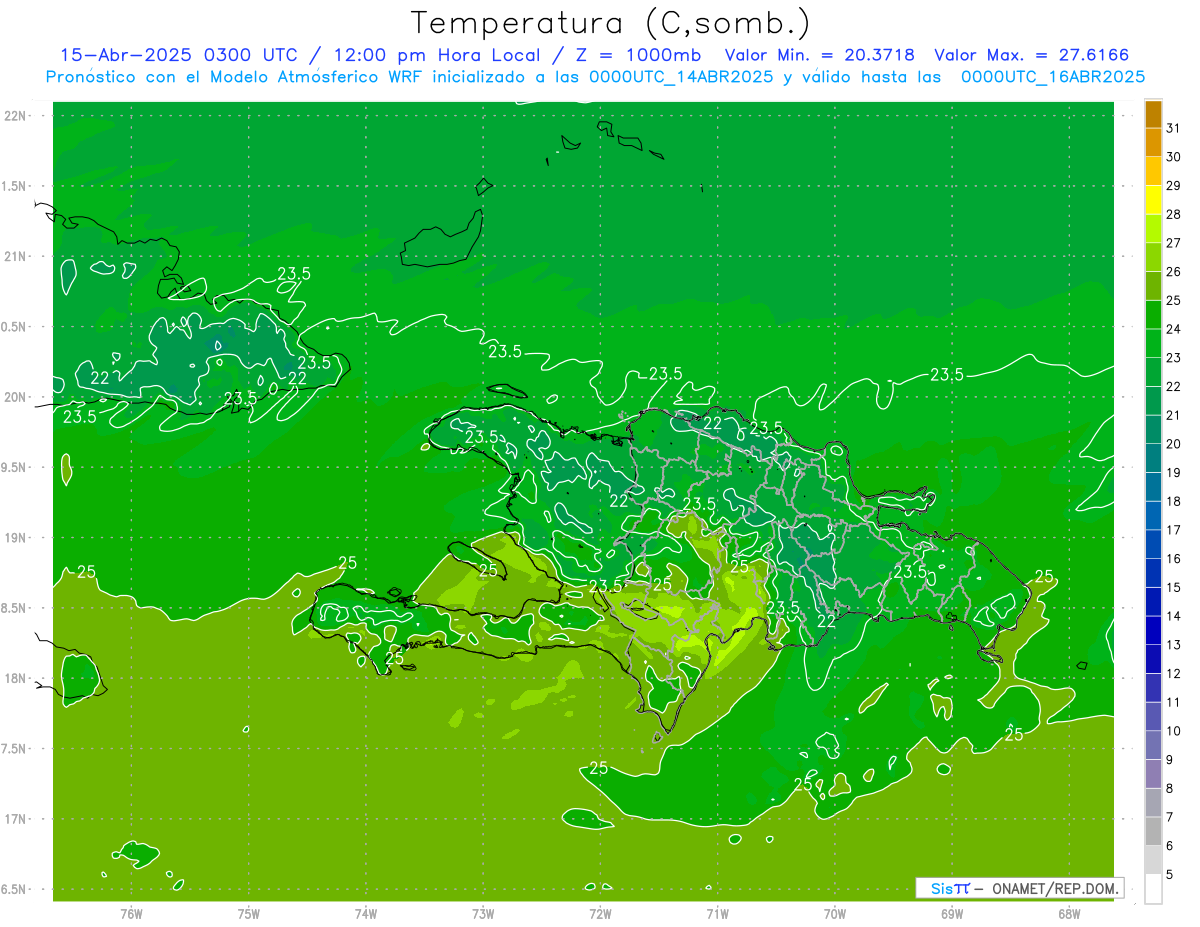Click the '71W' longitude axis label
This screenshot has height=927, width=1200.
pyautogui.click(x=717, y=913)
